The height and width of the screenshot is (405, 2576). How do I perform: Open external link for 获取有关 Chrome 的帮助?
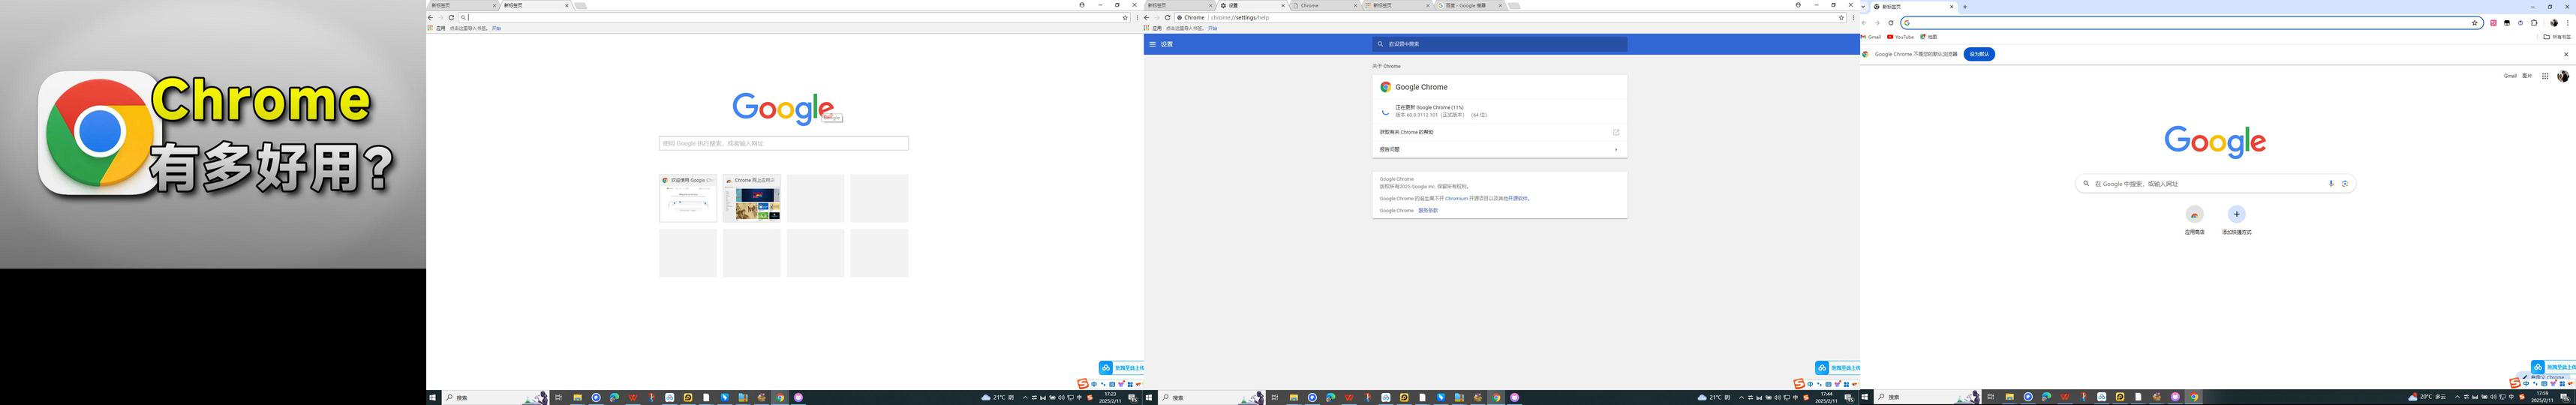pos(1616,132)
